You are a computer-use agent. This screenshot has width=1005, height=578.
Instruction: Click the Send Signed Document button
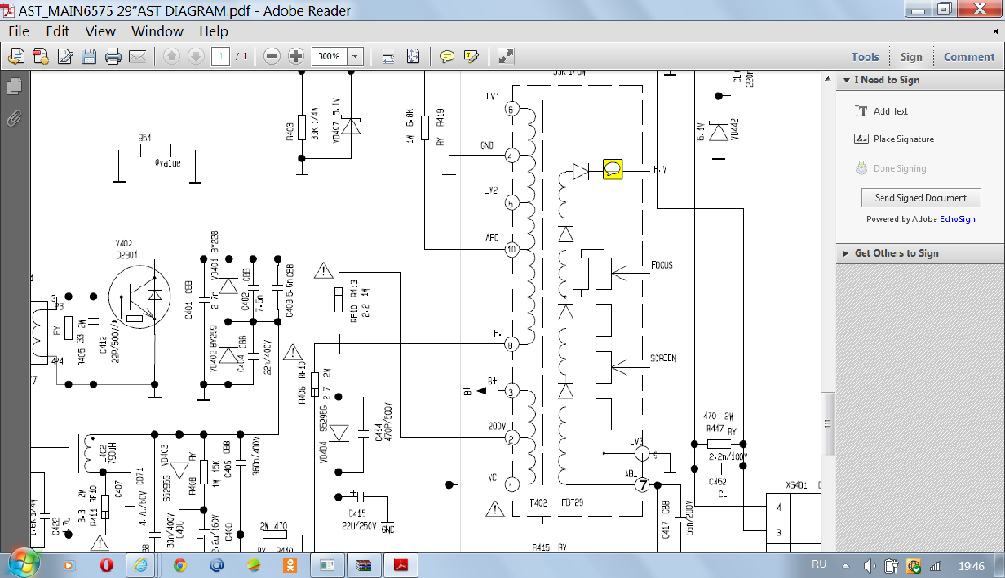pos(920,198)
